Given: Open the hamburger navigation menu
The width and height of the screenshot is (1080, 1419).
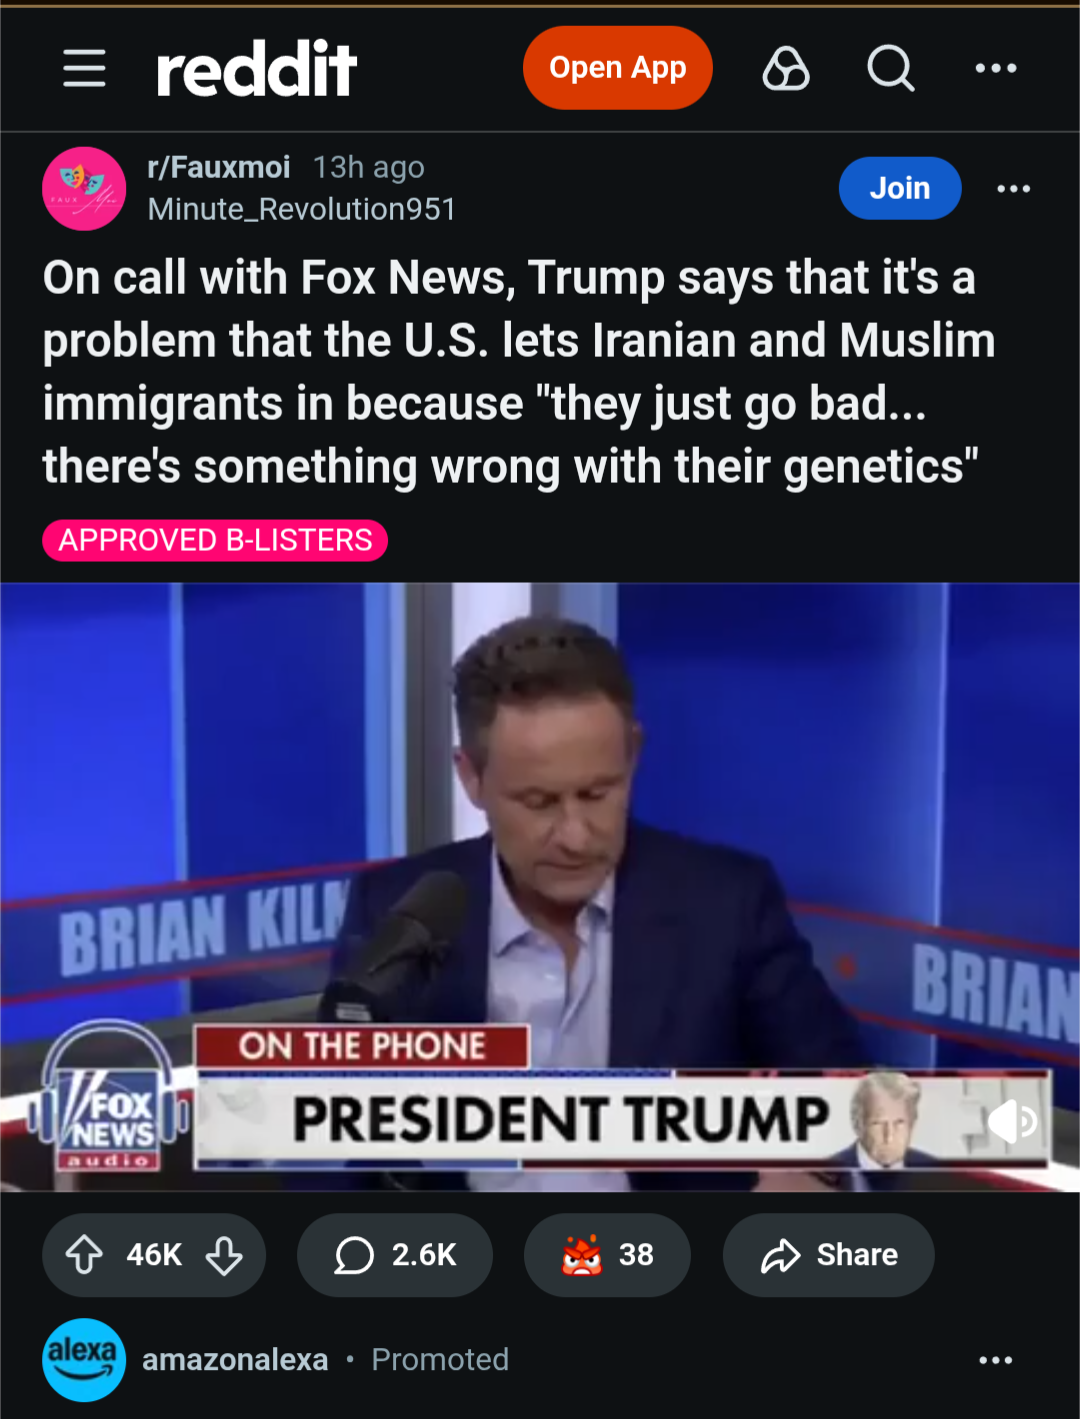Looking at the screenshot, I should [x=84, y=68].
